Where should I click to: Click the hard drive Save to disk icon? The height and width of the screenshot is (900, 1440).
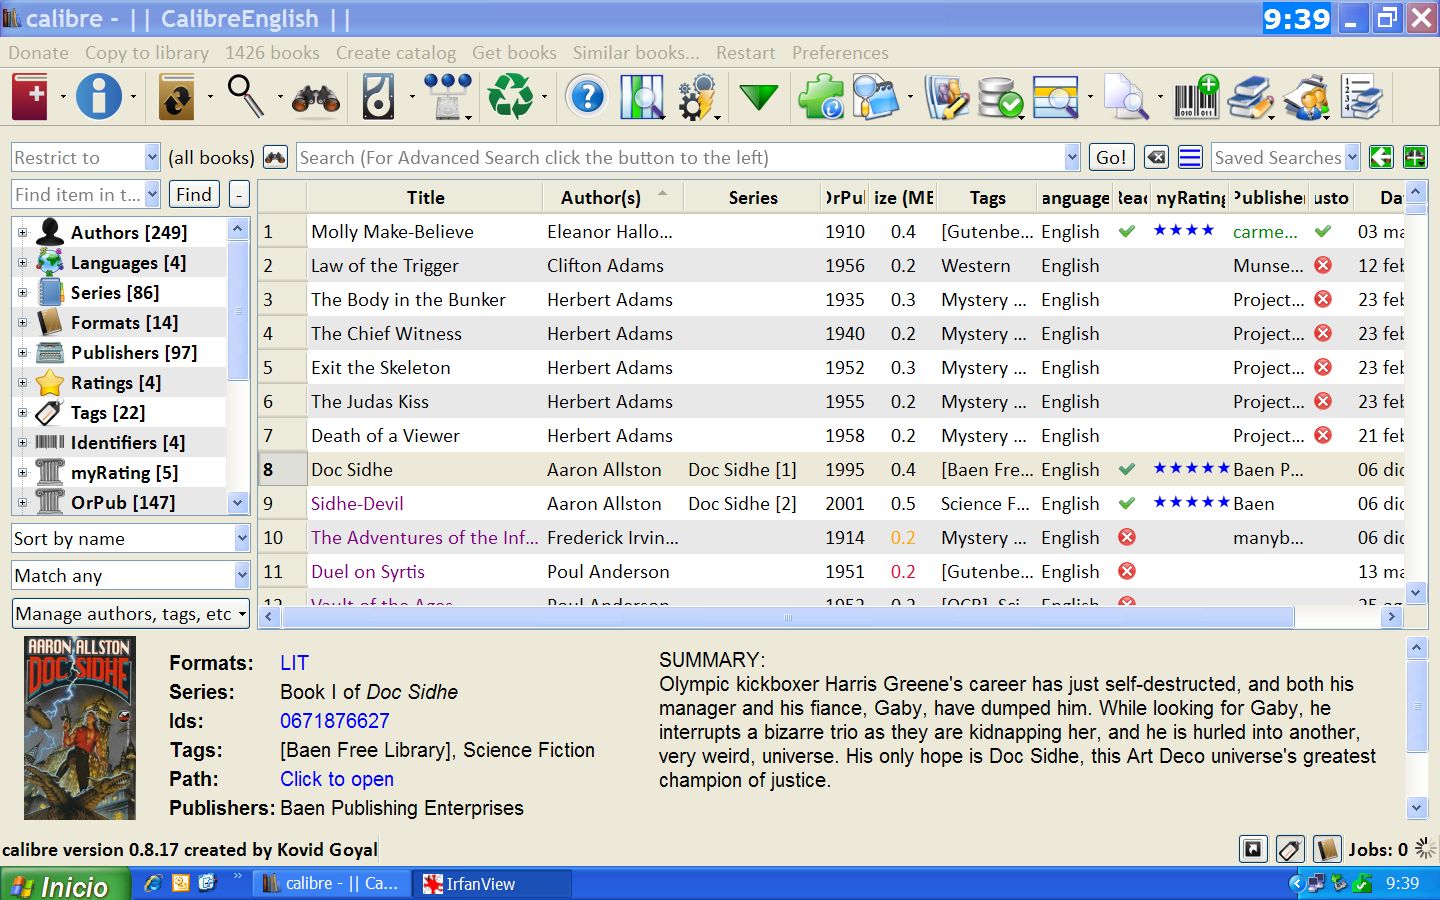[379, 97]
